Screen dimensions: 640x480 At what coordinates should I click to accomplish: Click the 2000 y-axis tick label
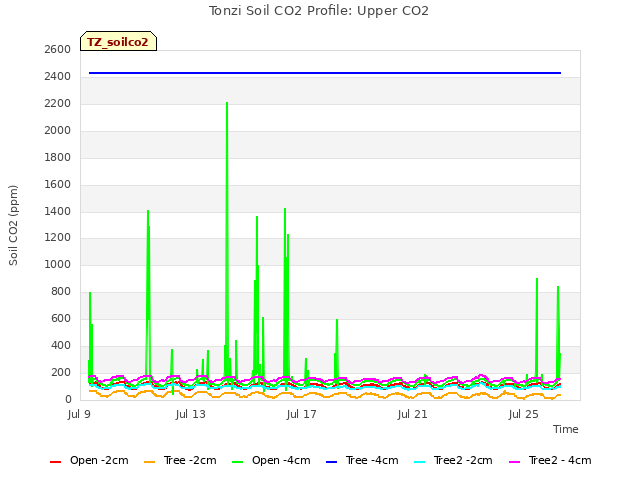click(58, 130)
